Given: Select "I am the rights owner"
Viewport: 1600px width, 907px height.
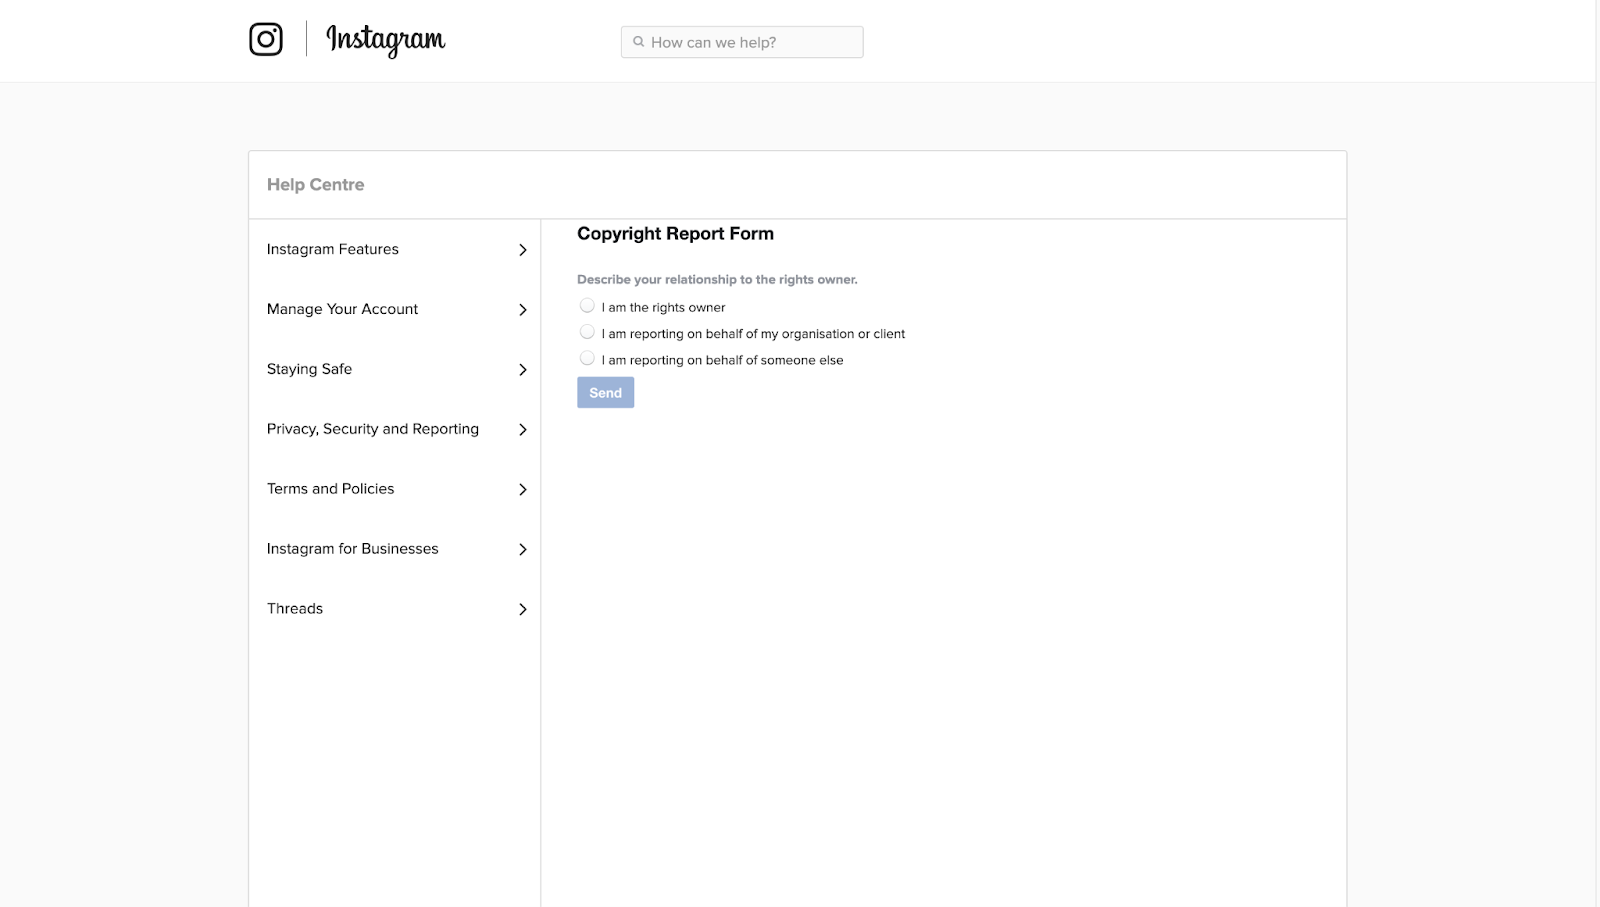Looking at the screenshot, I should [587, 304].
